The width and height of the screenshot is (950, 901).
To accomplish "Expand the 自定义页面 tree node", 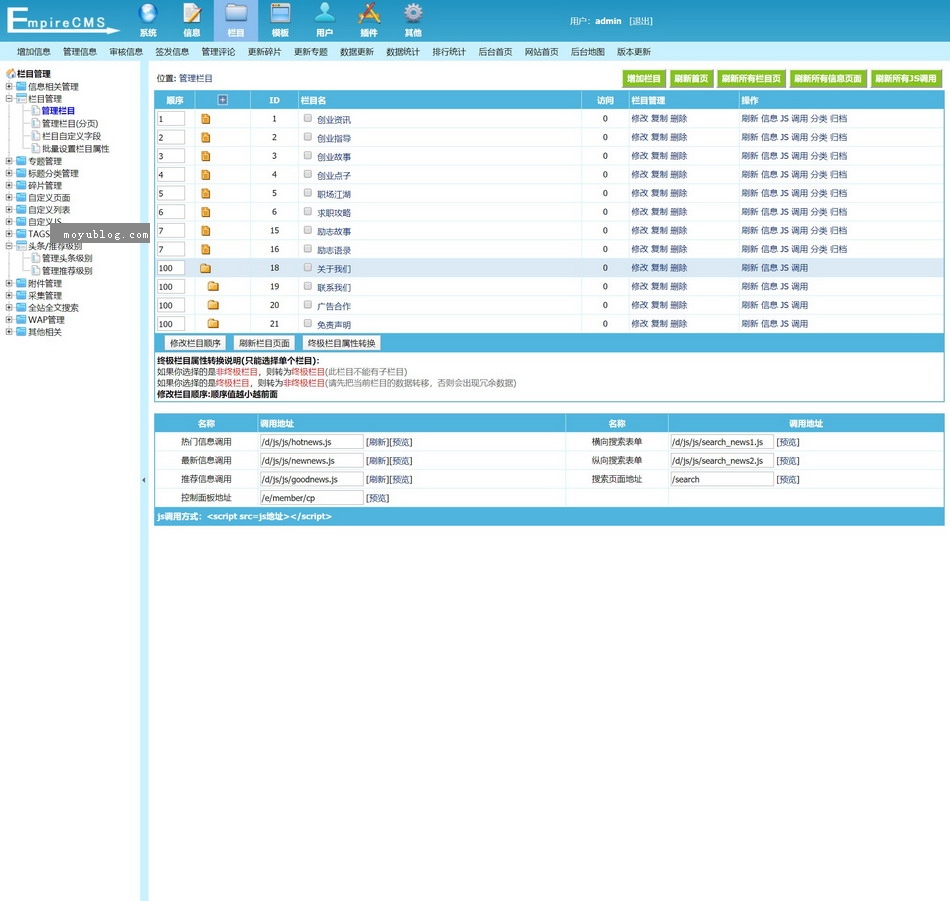I will pos(9,198).
